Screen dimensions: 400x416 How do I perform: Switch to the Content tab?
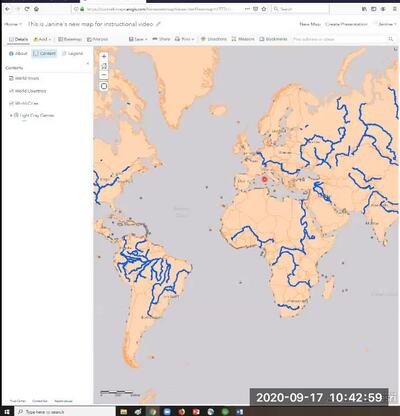[x=44, y=53]
